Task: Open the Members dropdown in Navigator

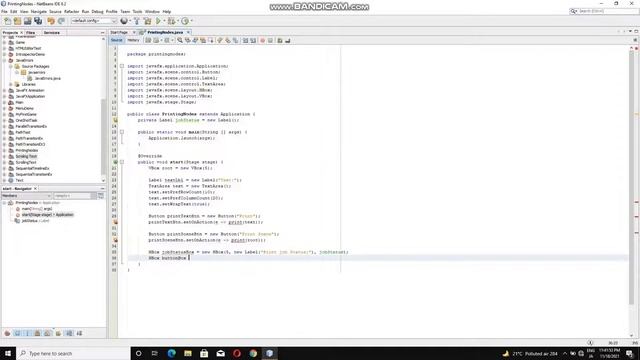Action: point(27,196)
